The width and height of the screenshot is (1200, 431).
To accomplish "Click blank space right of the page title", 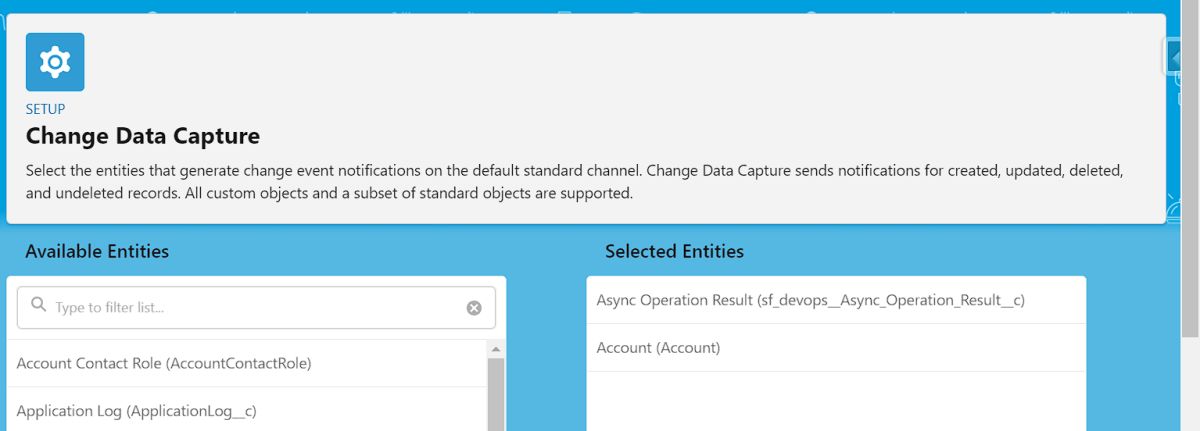I will click(700, 136).
